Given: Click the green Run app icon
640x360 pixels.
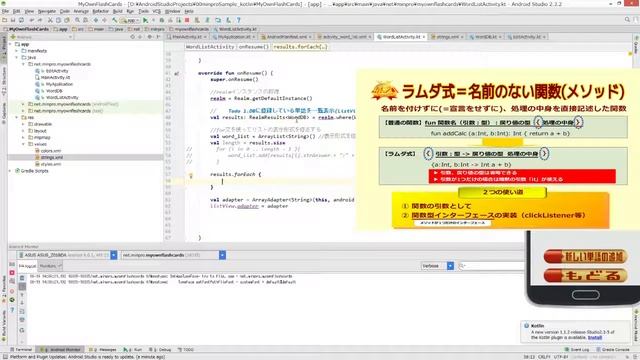Looking at the screenshot, I should point(145,20).
